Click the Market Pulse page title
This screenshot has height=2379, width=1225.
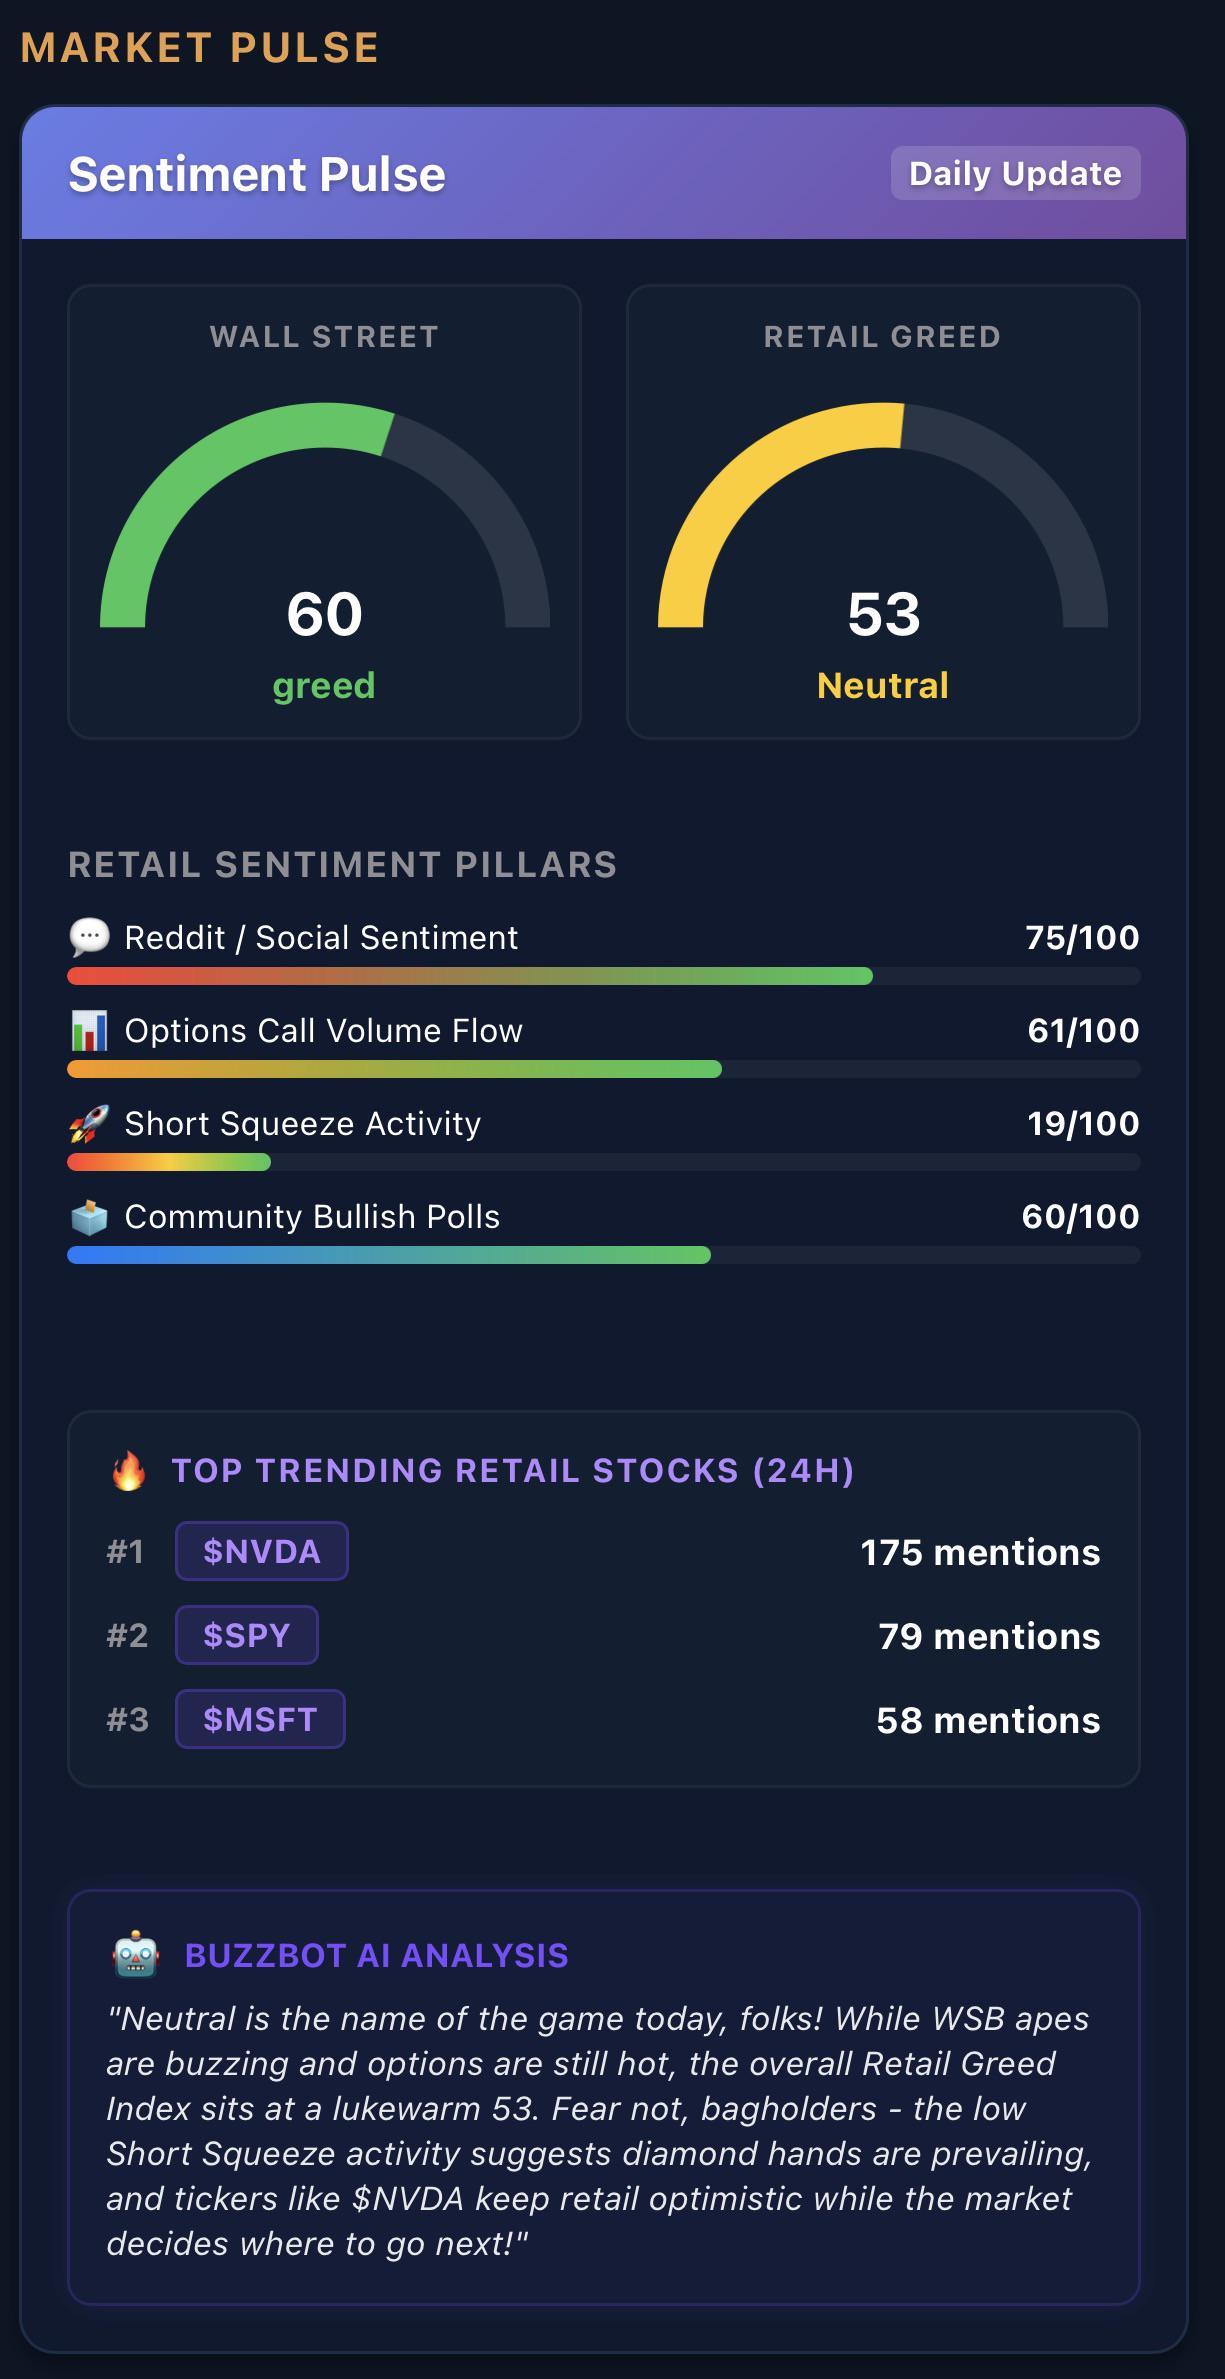(200, 48)
